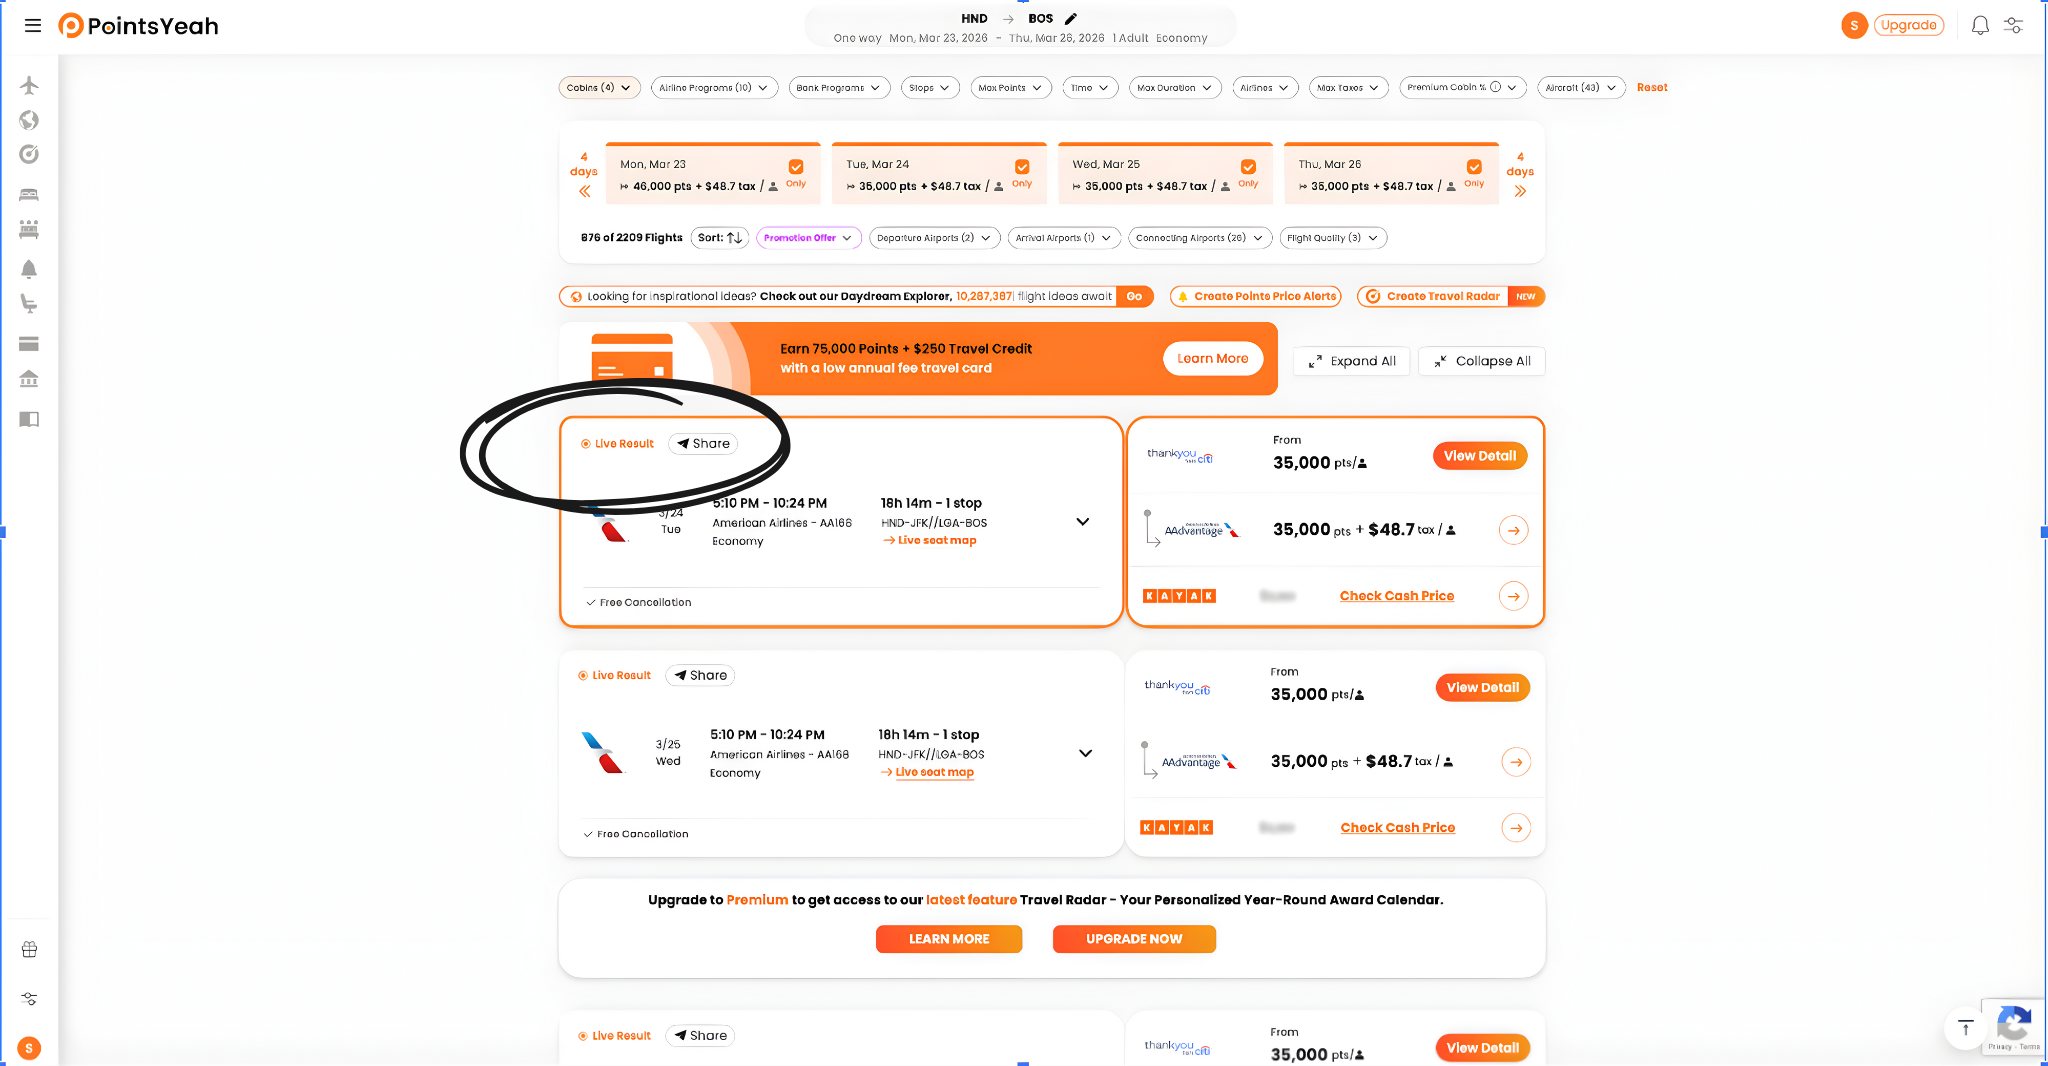Open the Promotion Offer filter menu
The height and width of the screenshot is (1066, 2048).
(809, 238)
